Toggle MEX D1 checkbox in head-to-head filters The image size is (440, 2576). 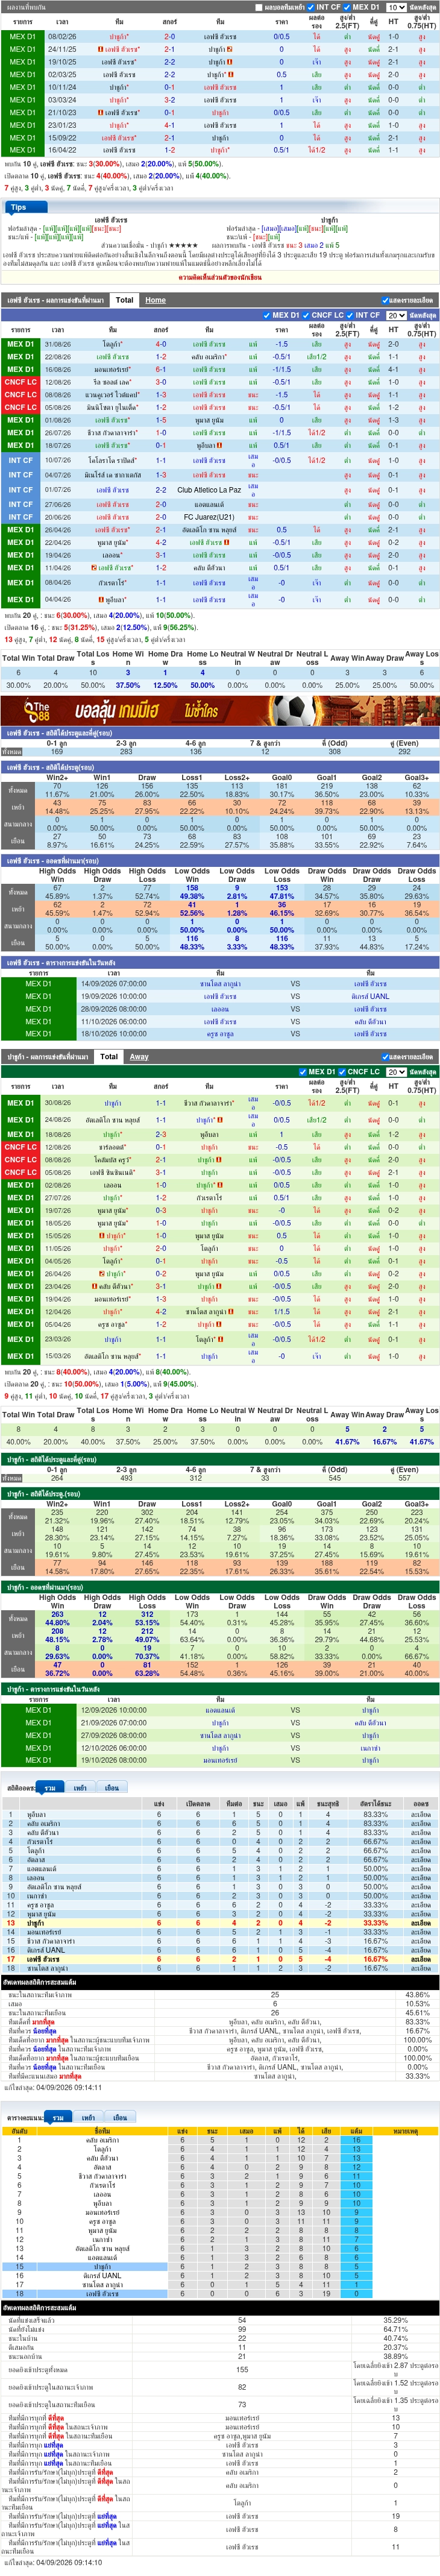coord(347,7)
